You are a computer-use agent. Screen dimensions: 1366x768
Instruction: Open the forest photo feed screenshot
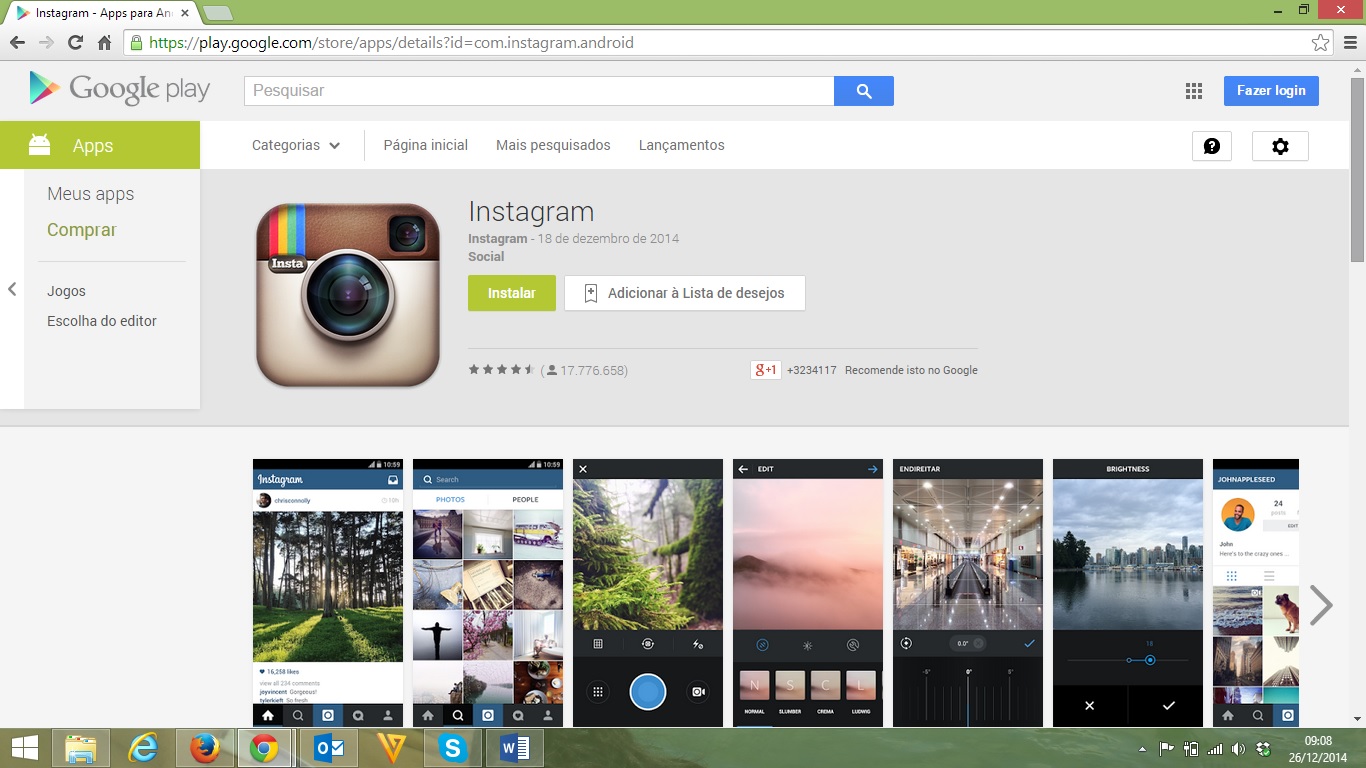click(328, 592)
